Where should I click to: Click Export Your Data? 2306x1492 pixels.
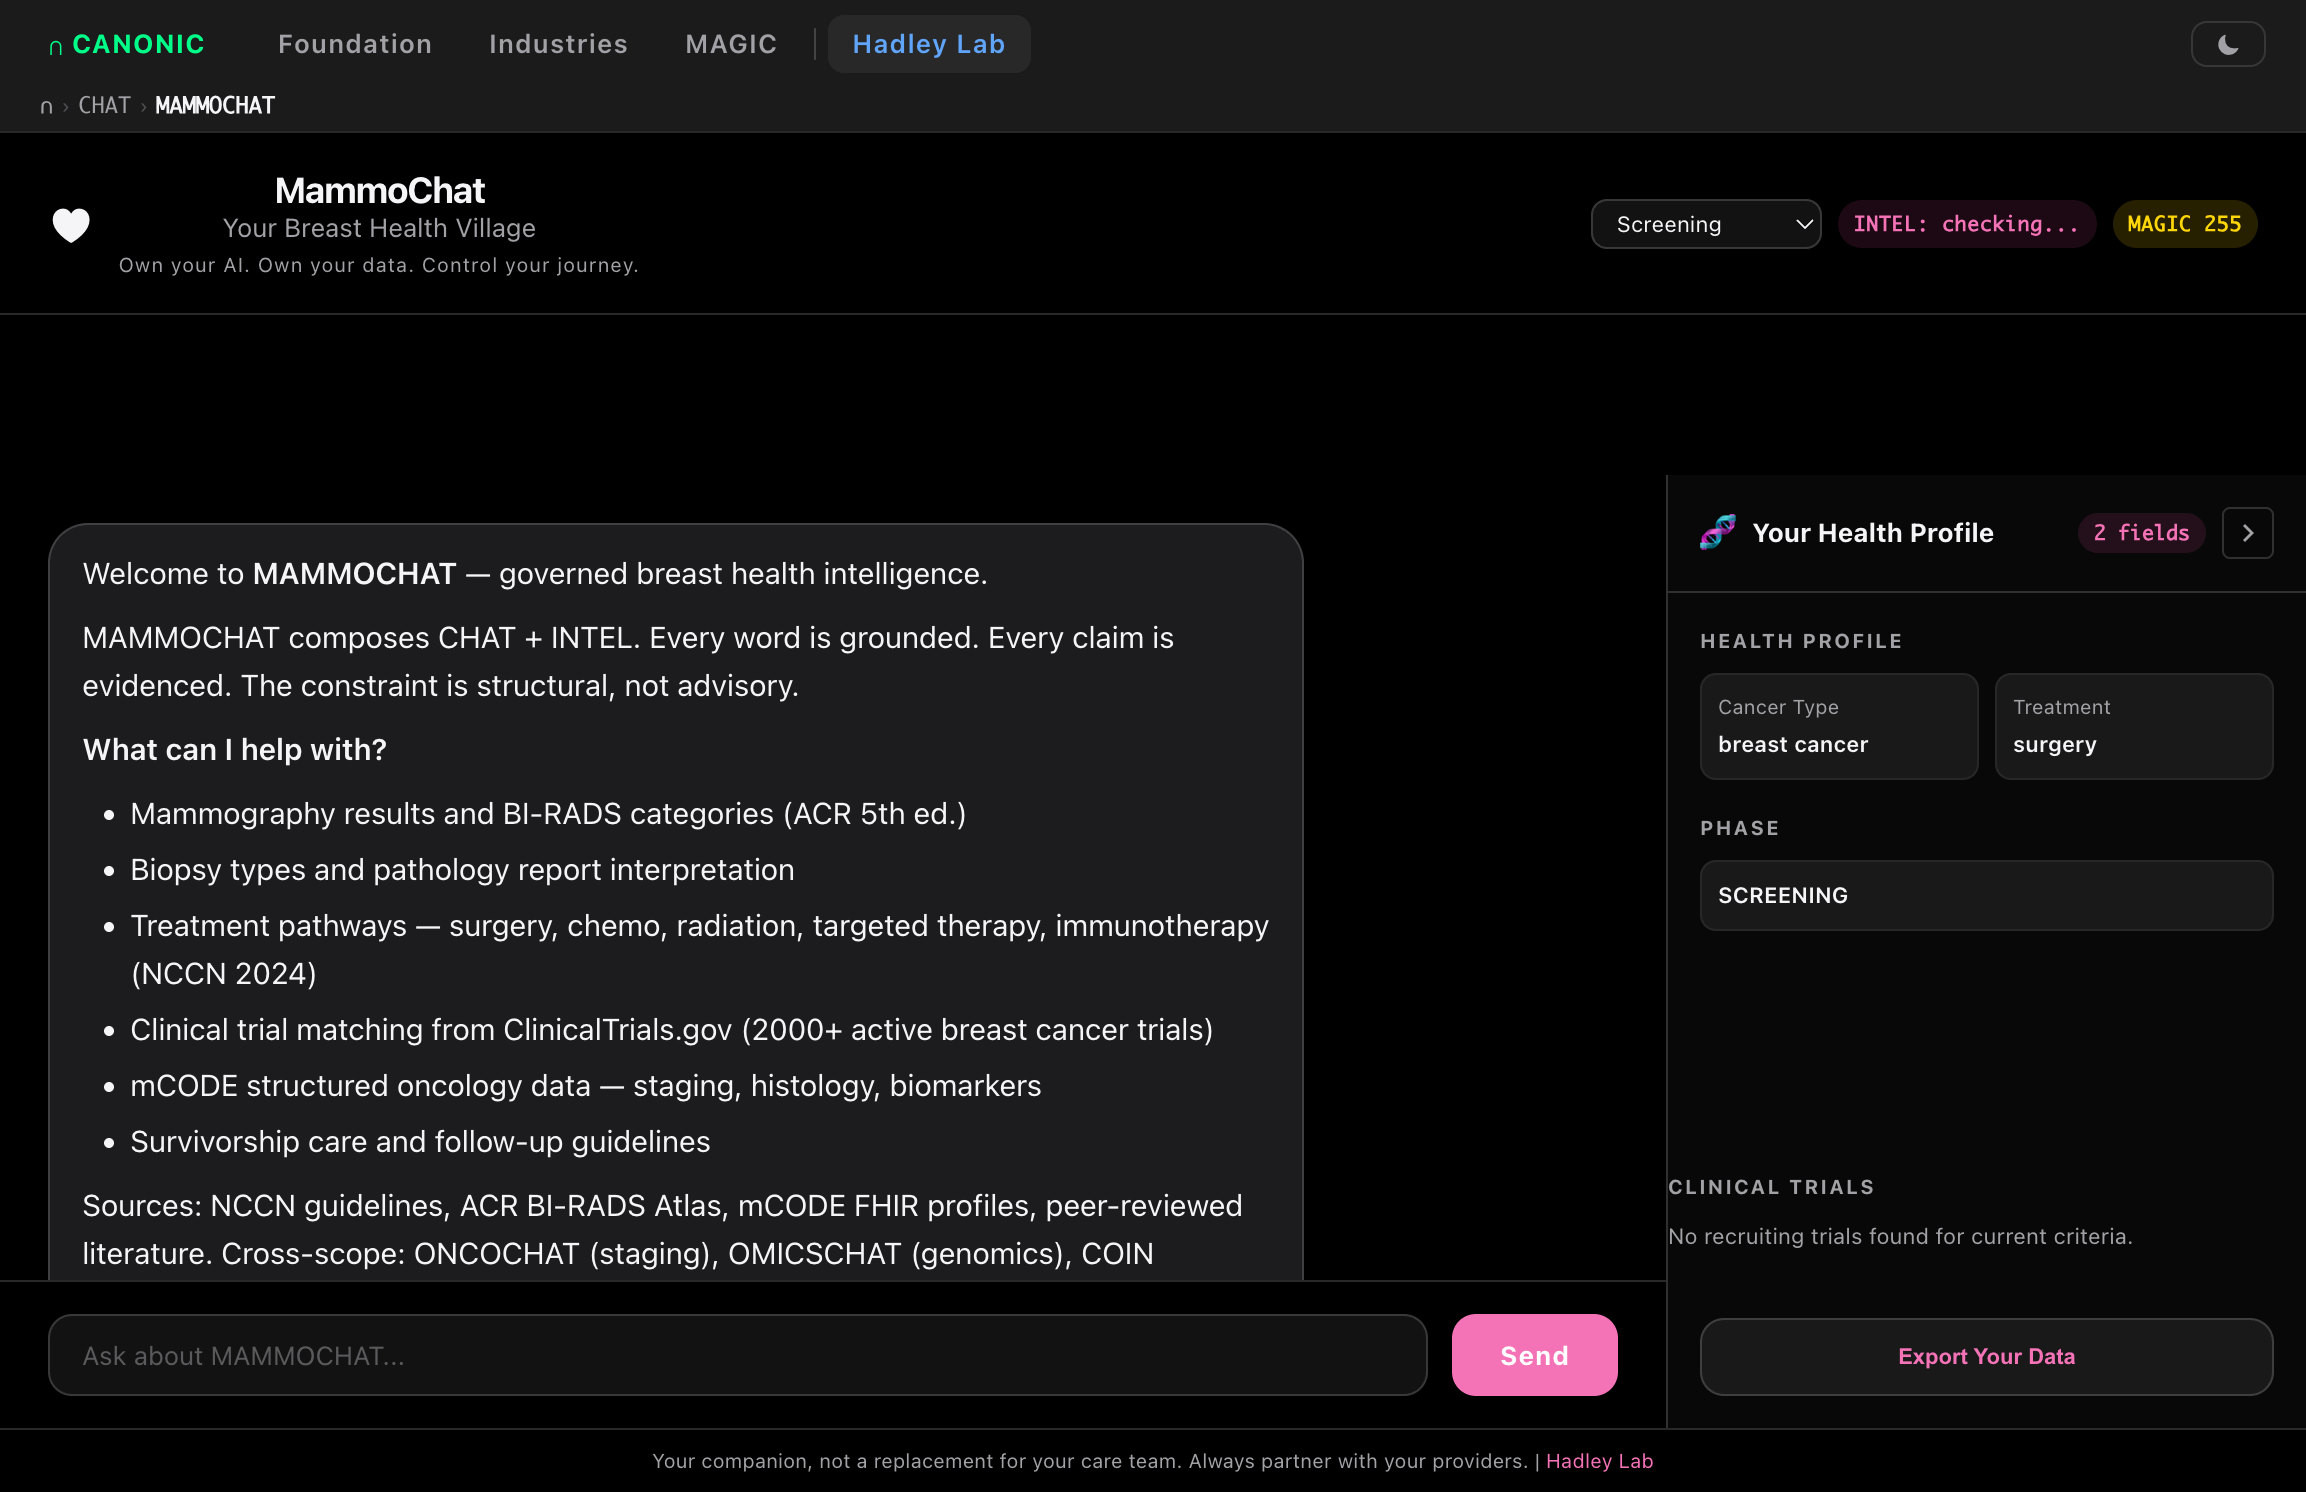[x=1986, y=1356]
